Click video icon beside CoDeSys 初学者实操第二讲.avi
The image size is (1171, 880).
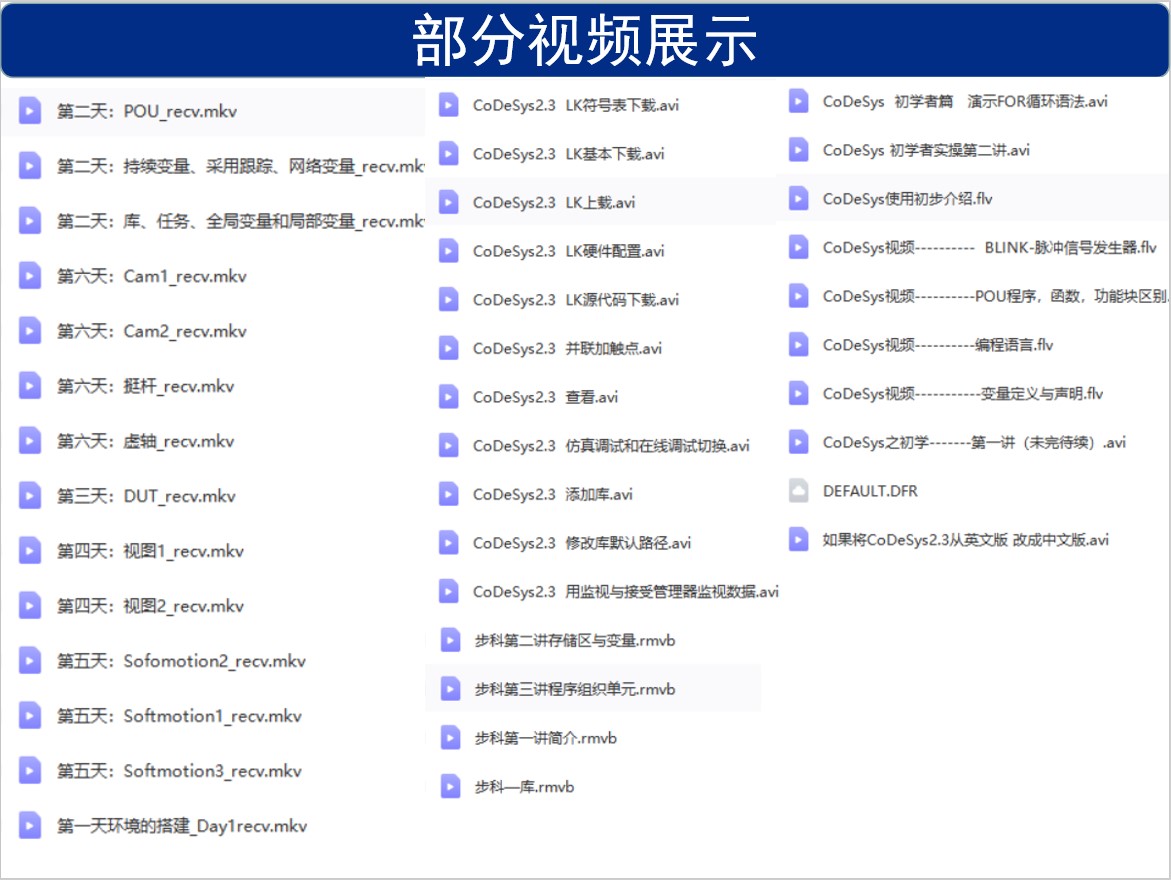pyautogui.click(x=798, y=149)
